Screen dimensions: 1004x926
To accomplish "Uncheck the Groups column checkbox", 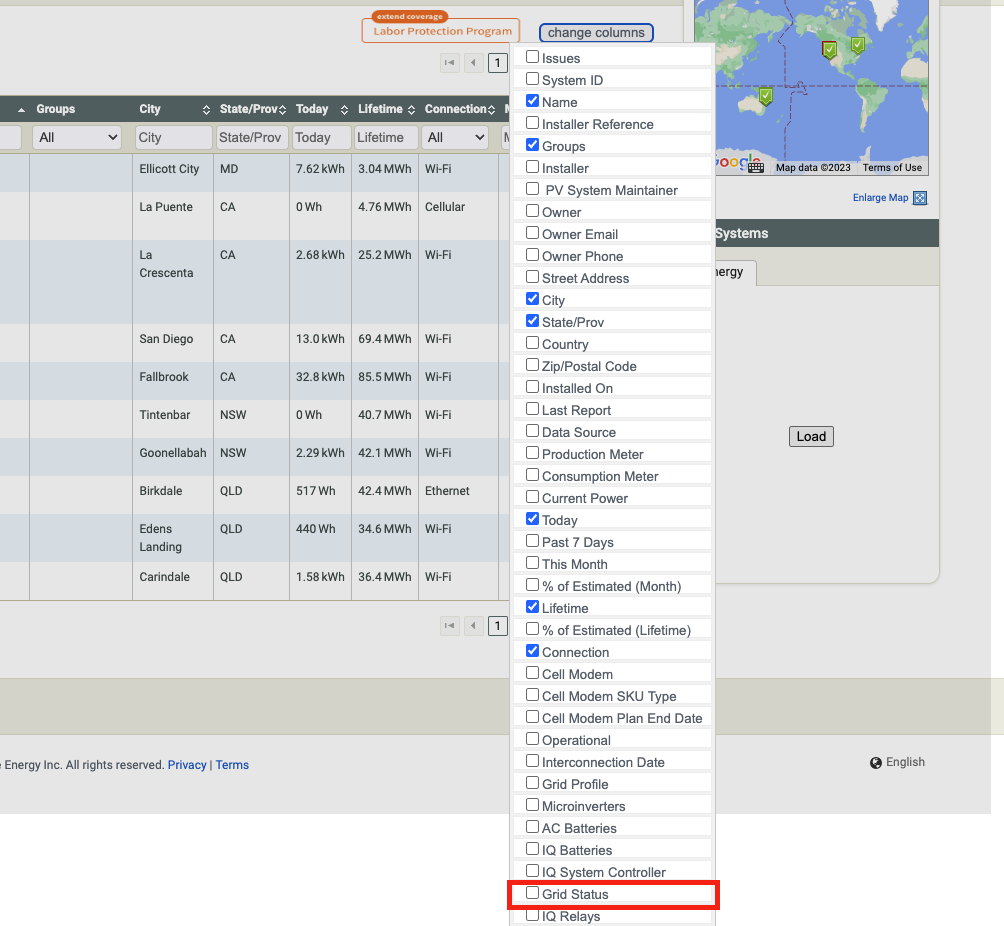I will (532, 144).
